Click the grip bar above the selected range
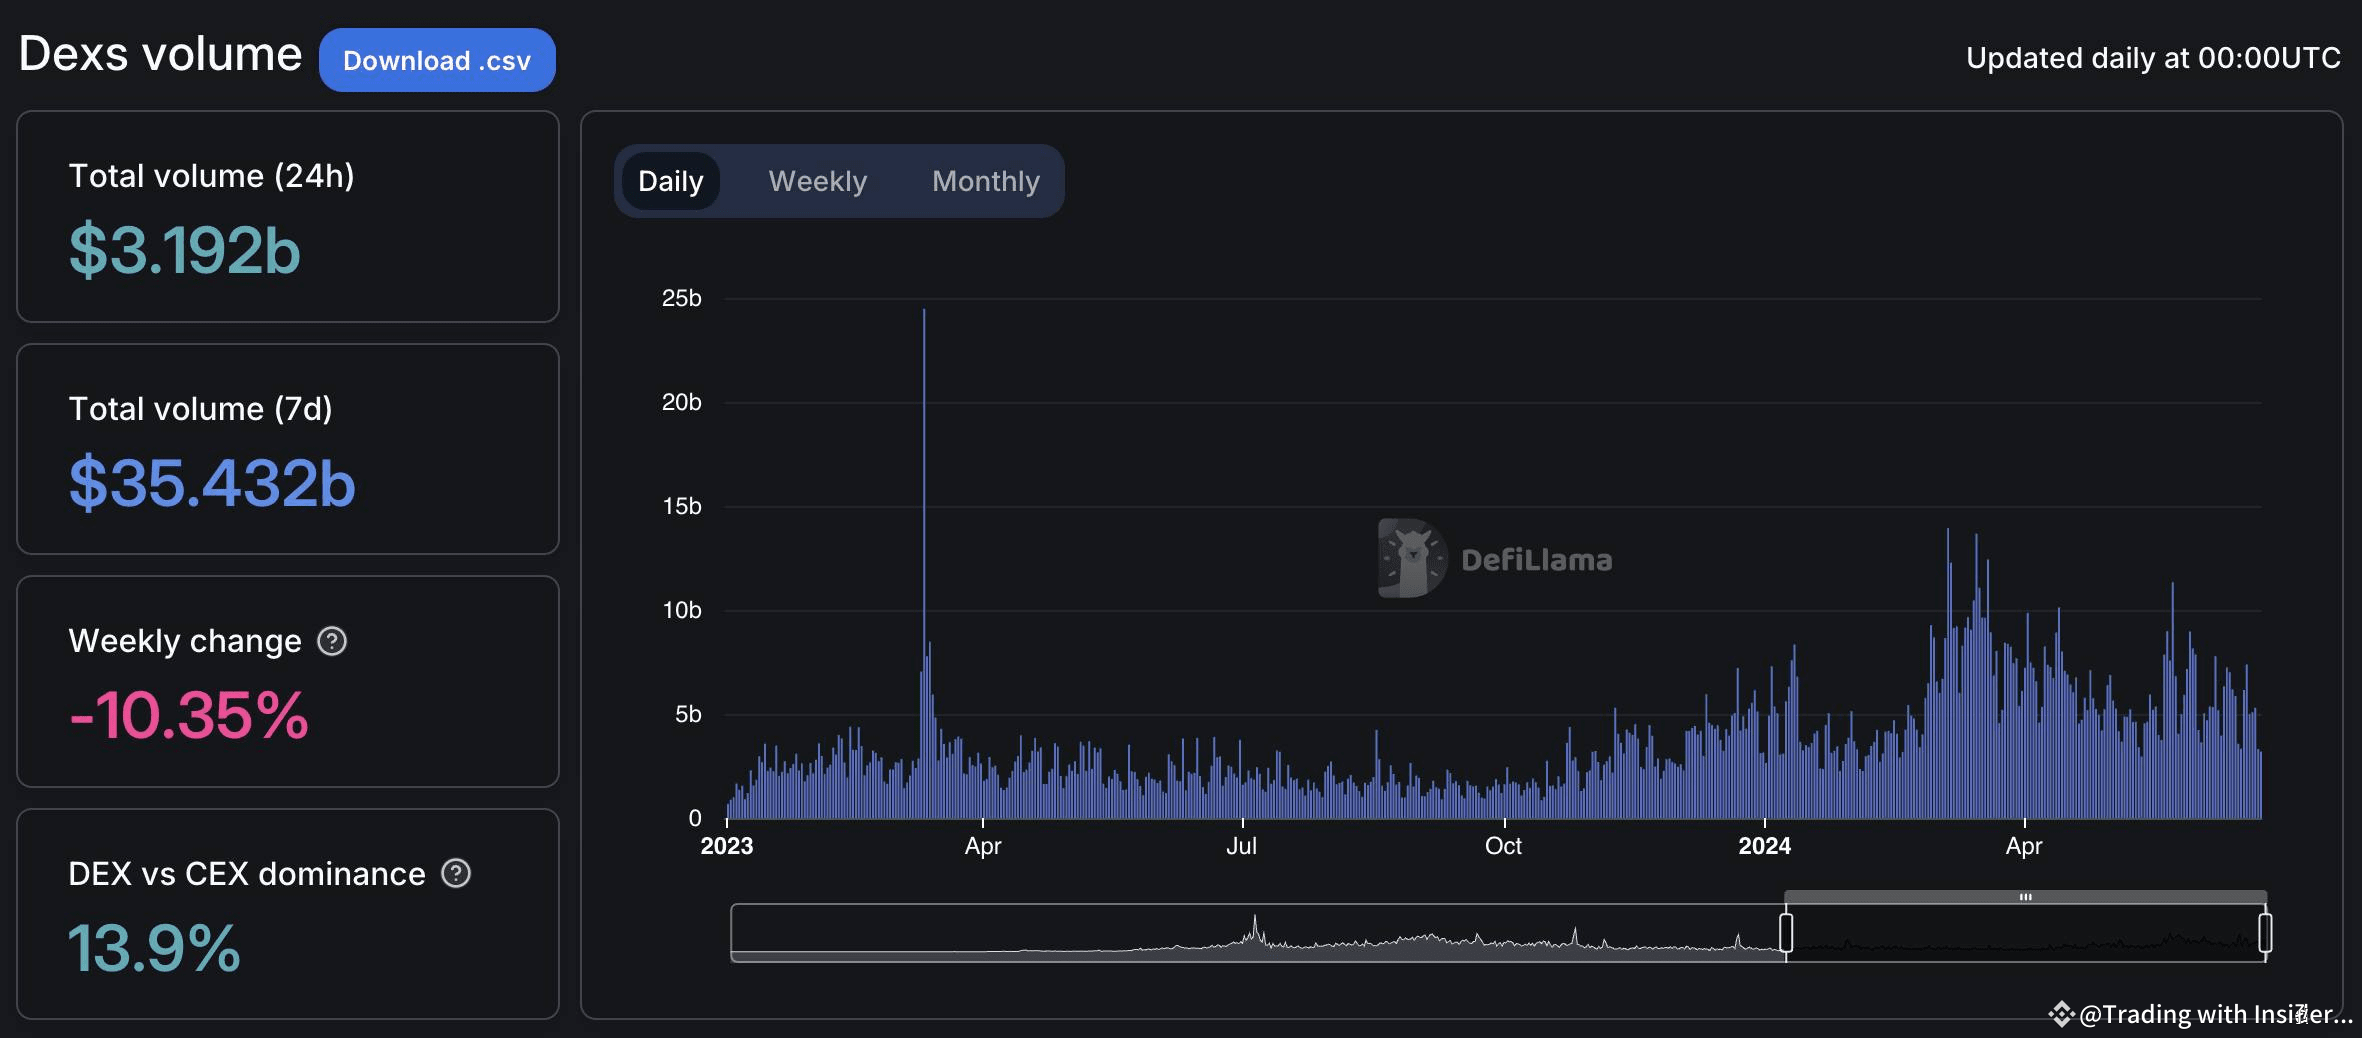The height and width of the screenshot is (1038, 2362). 2025,897
